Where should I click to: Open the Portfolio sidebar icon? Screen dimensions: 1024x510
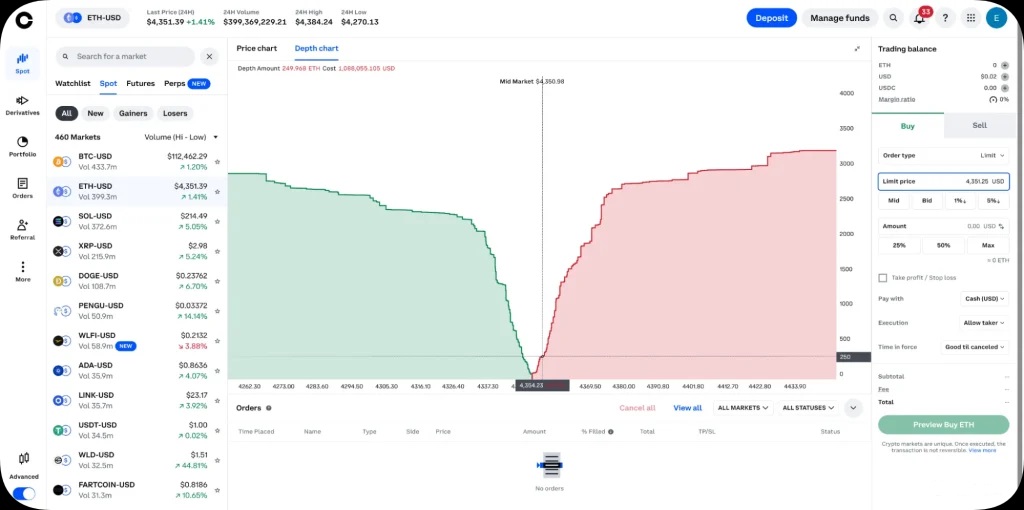[x=22, y=146]
